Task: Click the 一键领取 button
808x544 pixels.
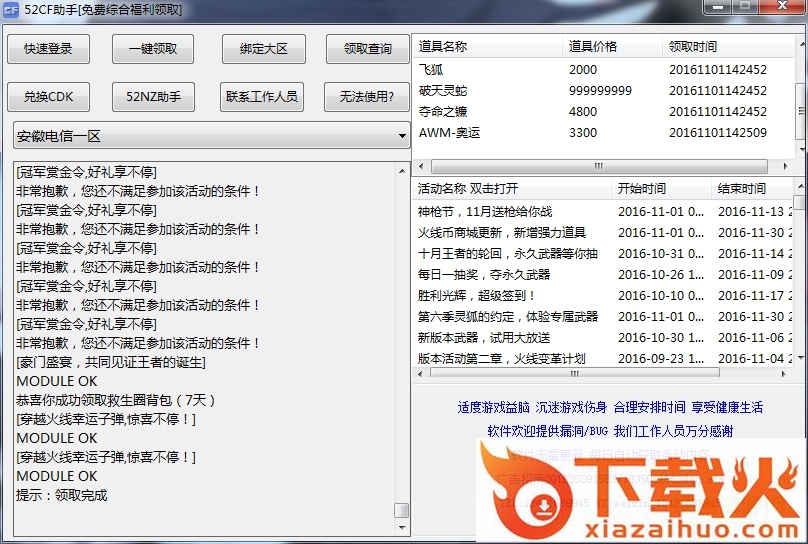Action: click(x=153, y=49)
